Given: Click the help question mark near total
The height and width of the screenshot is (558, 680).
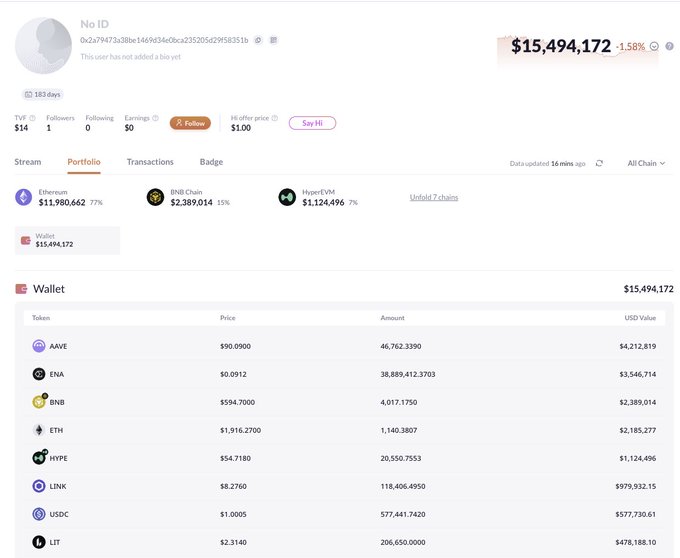Looking at the screenshot, I should pyautogui.click(x=670, y=46).
